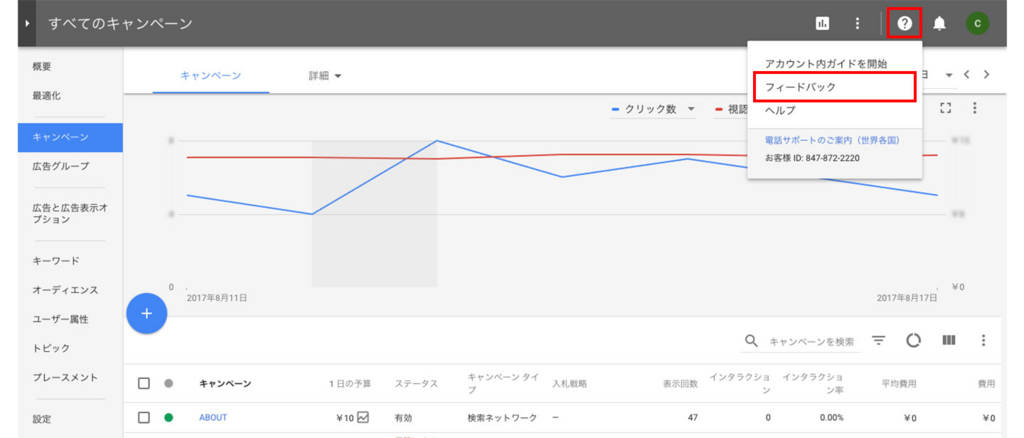Viewport: 1024px width, 438px height.
Task: Open ユーザー属性 in the sidebar
Action: point(61,319)
